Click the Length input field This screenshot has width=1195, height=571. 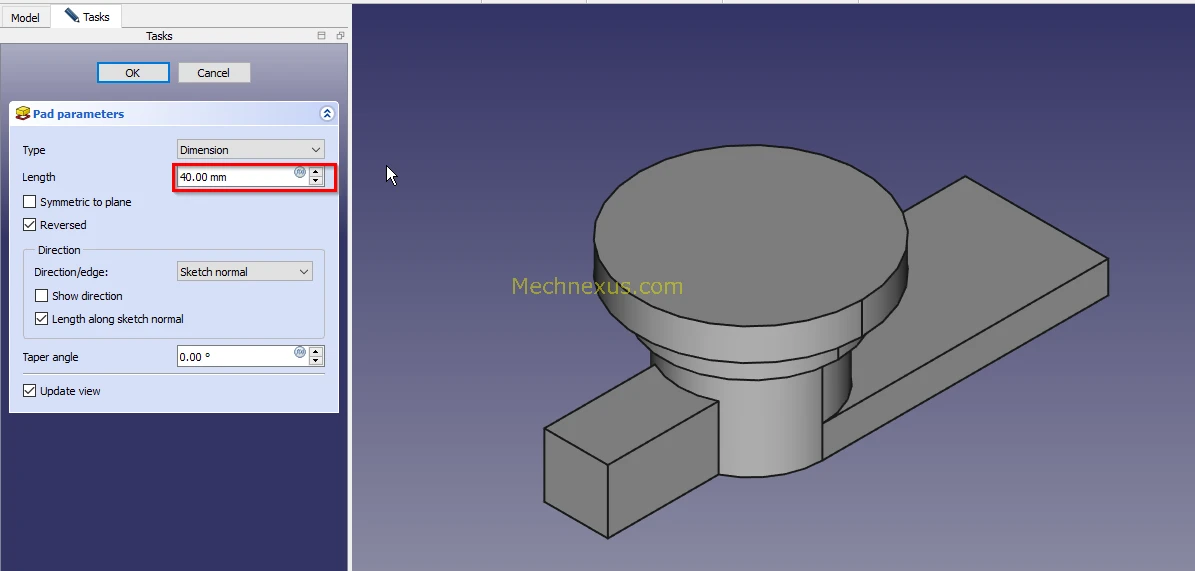[x=235, y=177]
